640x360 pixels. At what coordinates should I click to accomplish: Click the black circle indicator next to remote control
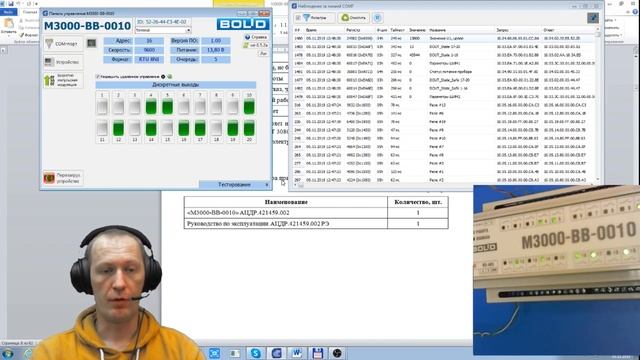click(x=163, y=76)
